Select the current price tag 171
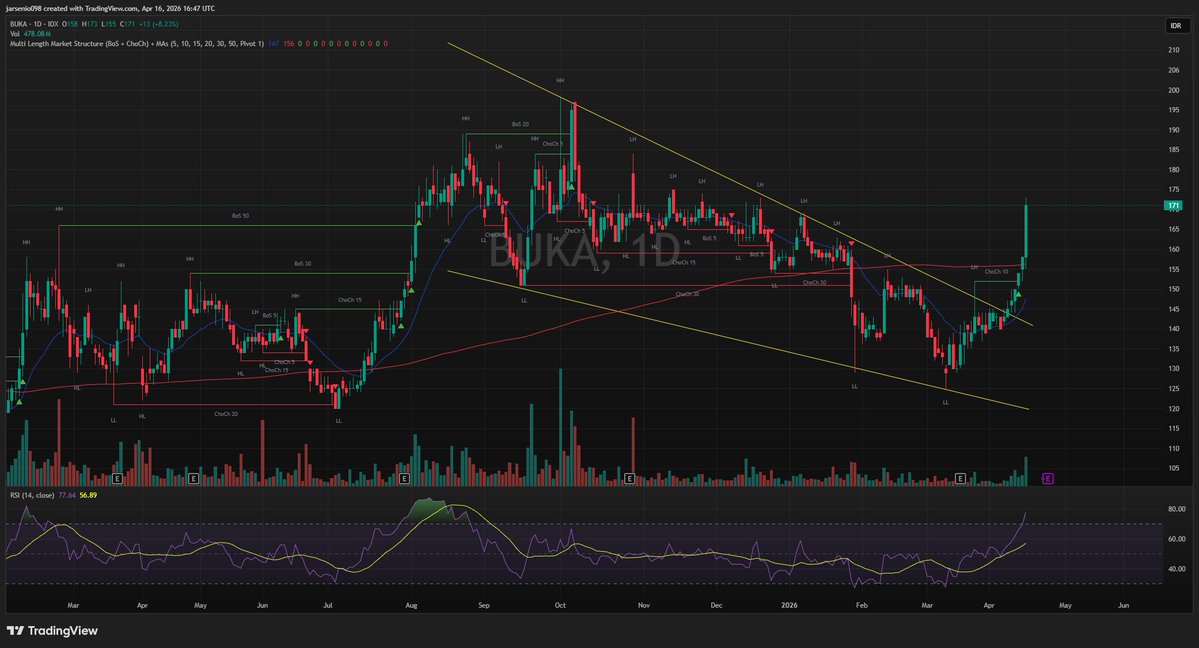Viewport: 1199px width, 648px height. click(1173, 206)
